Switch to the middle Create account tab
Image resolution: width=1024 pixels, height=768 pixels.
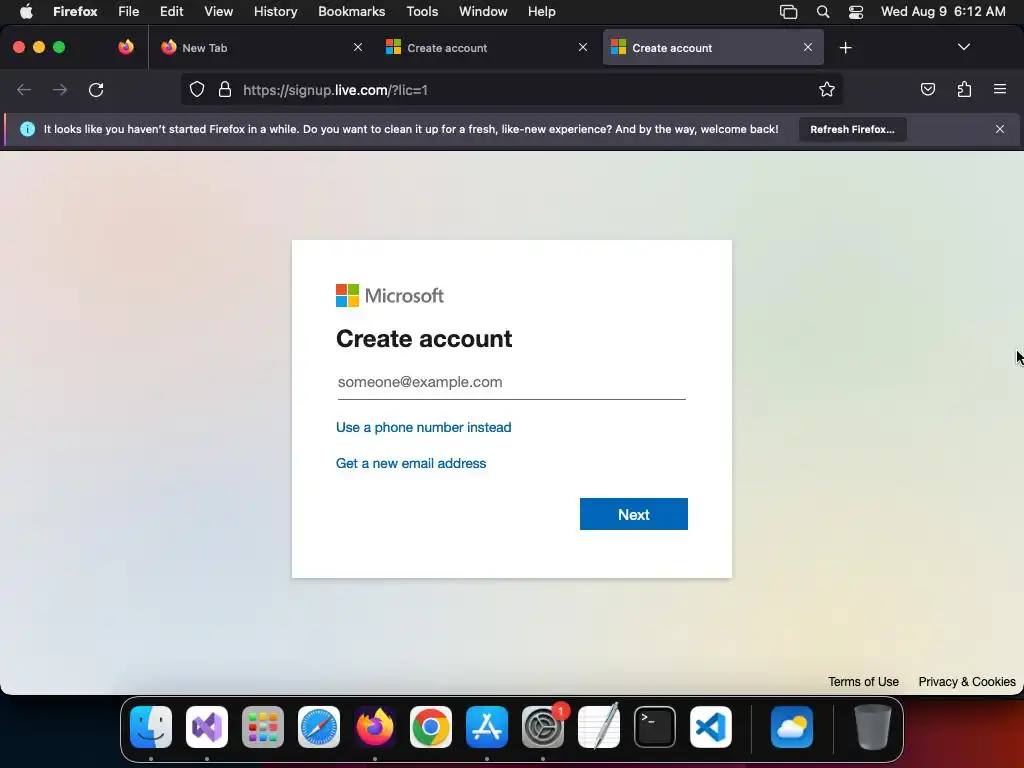tap(487, 47)
